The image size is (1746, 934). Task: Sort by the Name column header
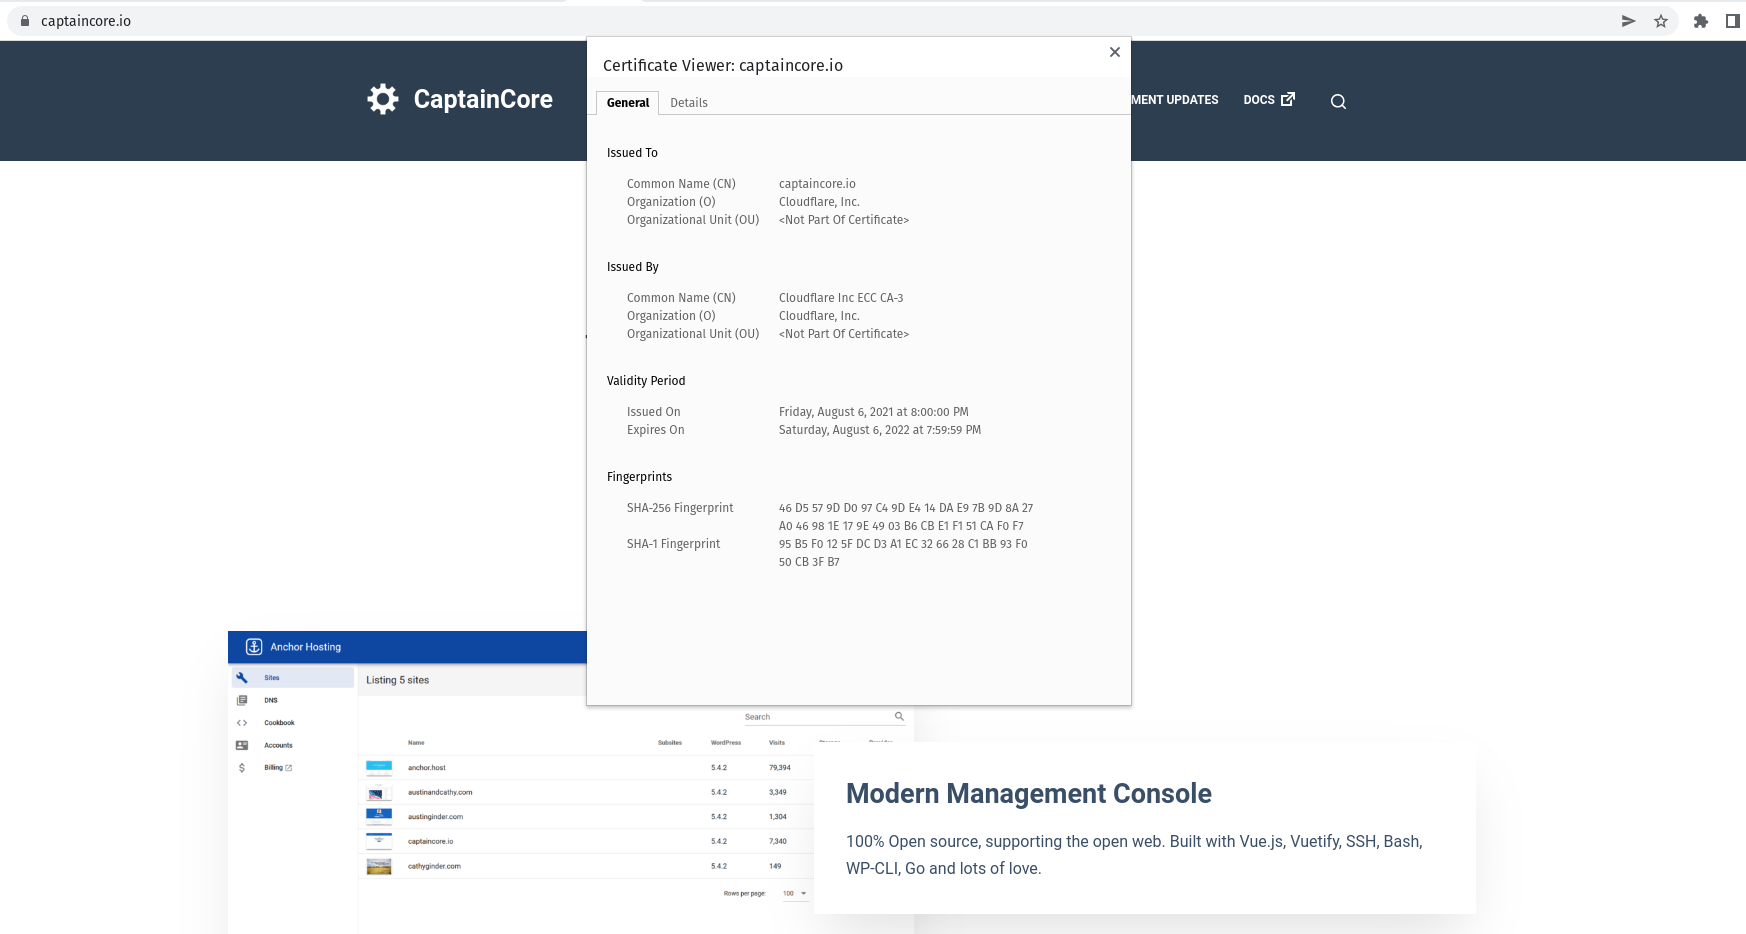pyautogui.click(x=416, y=743)
